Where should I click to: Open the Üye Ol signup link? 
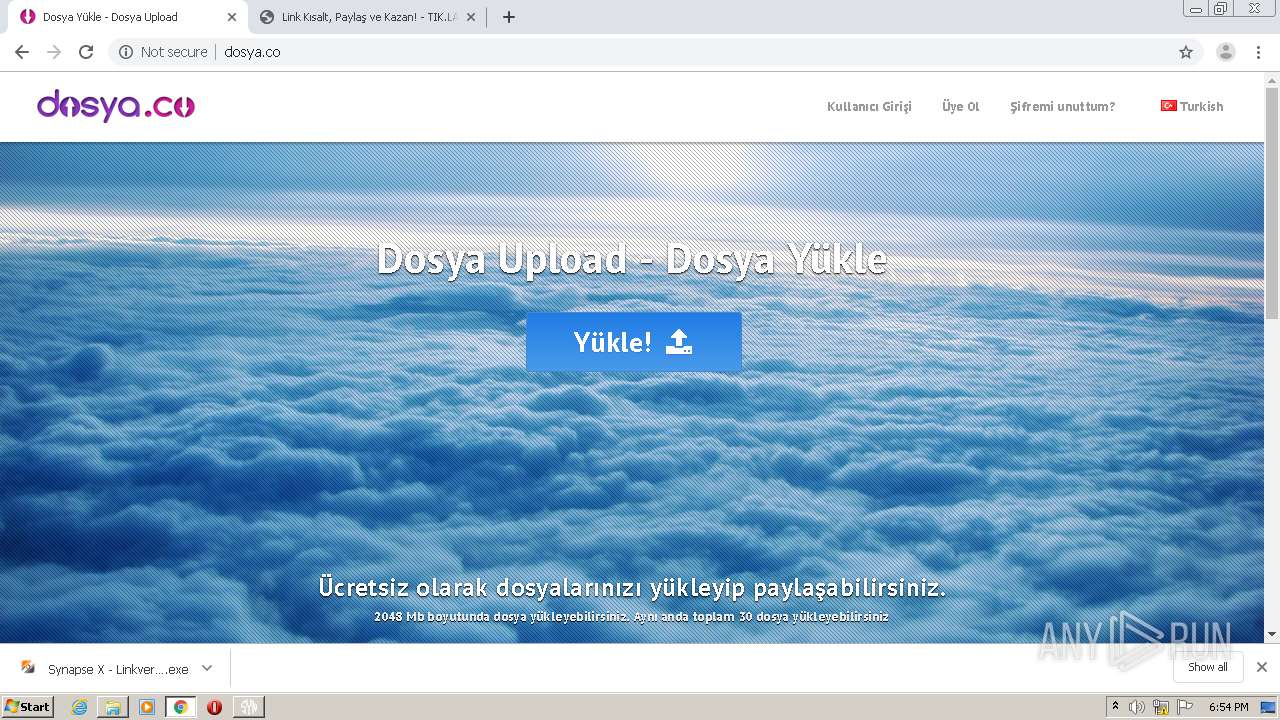[x=960, y=106]
